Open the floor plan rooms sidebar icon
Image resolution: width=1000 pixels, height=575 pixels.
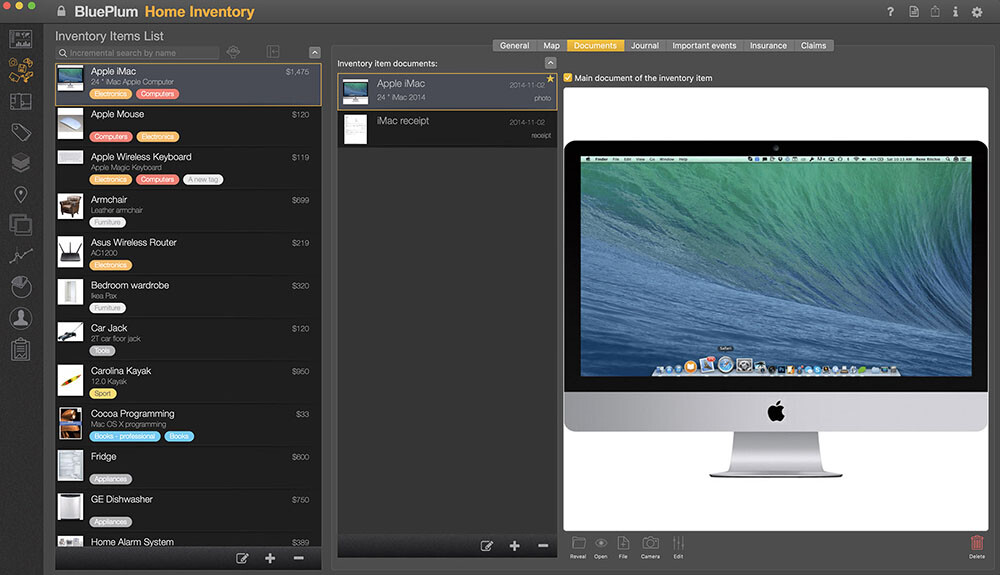(20, 101)
